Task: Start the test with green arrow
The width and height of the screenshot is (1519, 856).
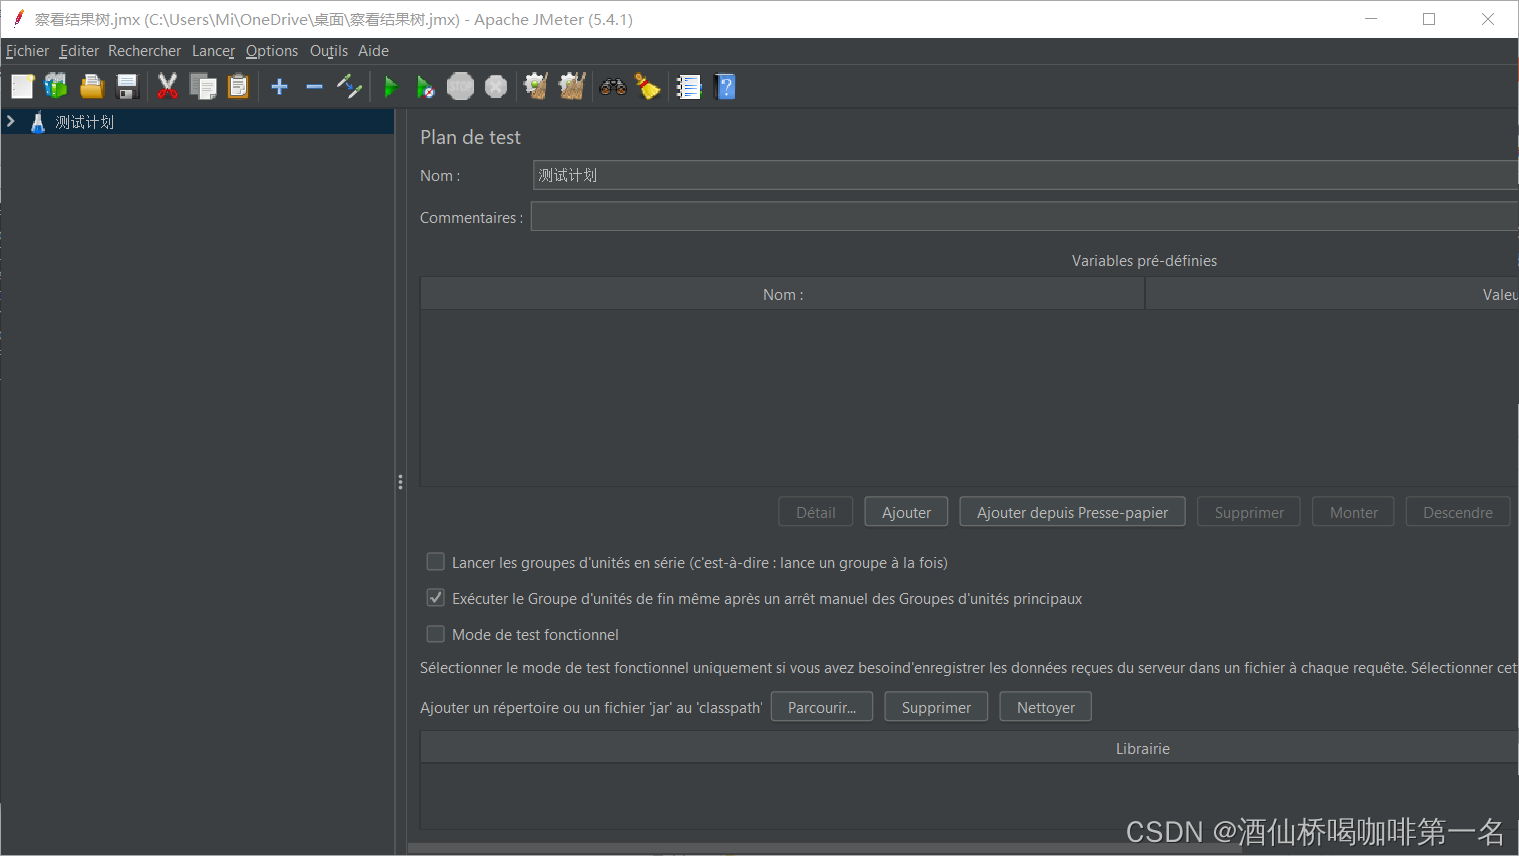Action: click(391, 87)
